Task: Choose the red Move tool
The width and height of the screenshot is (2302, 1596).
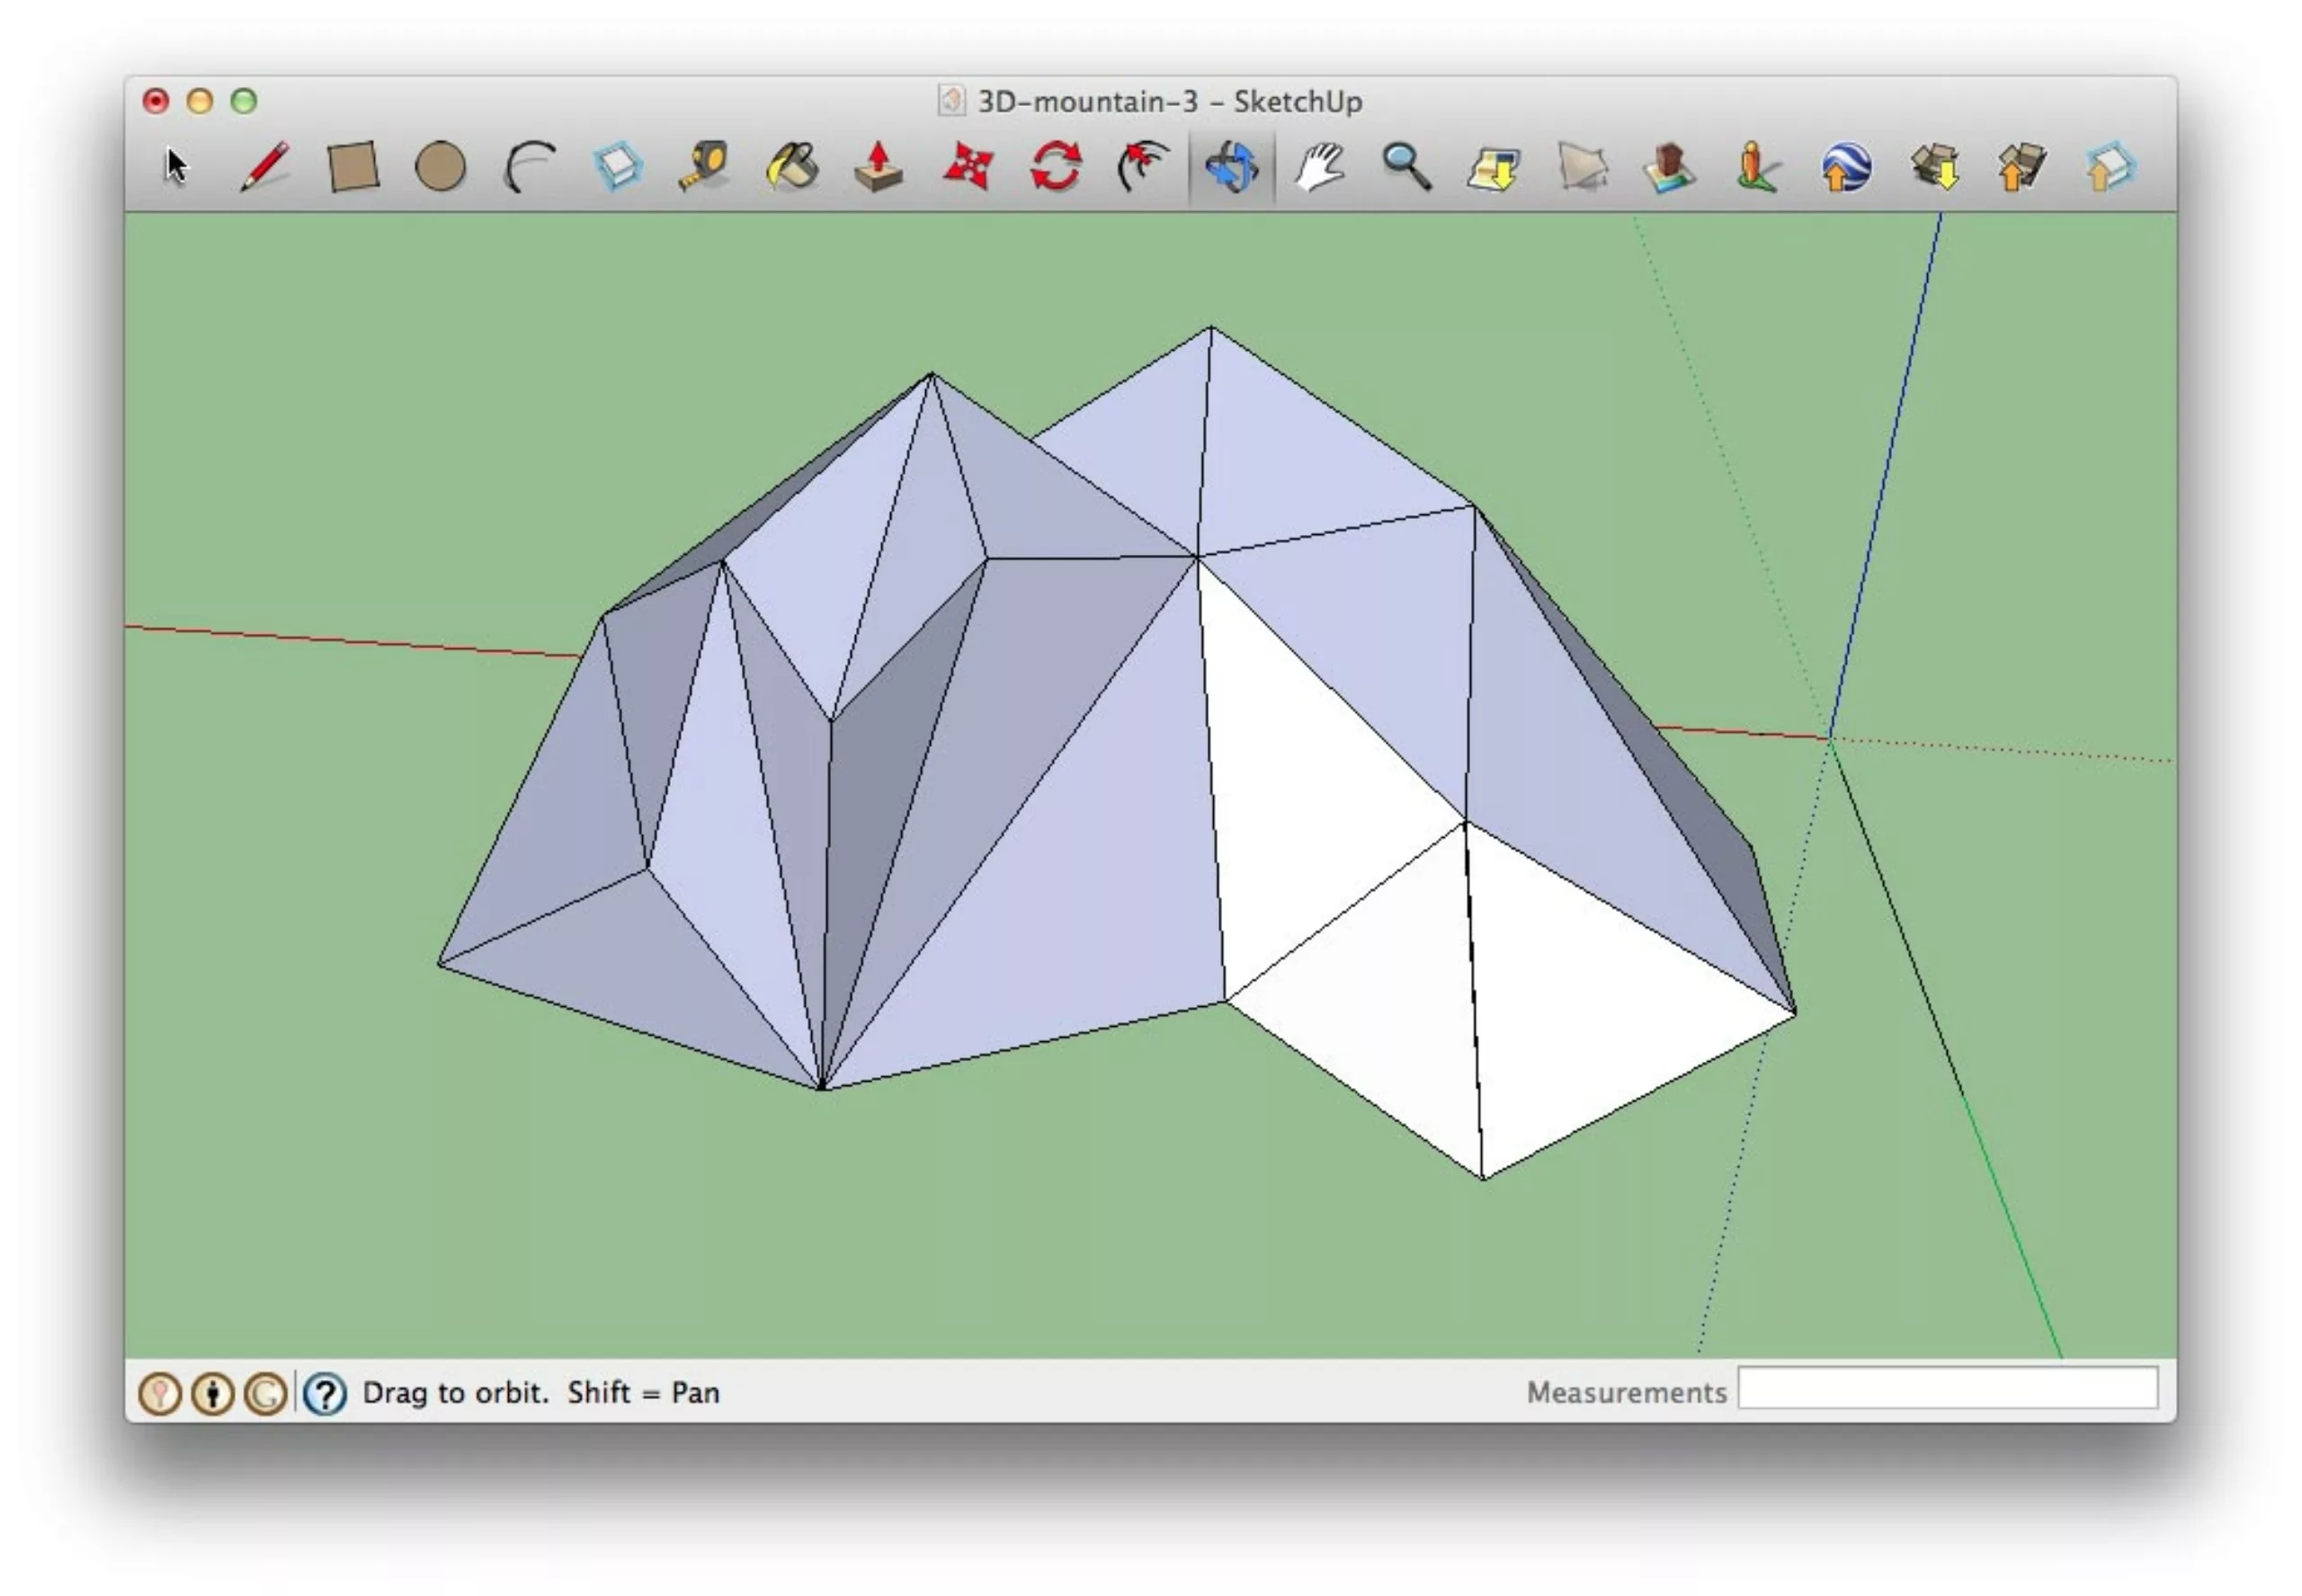Action: (967, 166)
